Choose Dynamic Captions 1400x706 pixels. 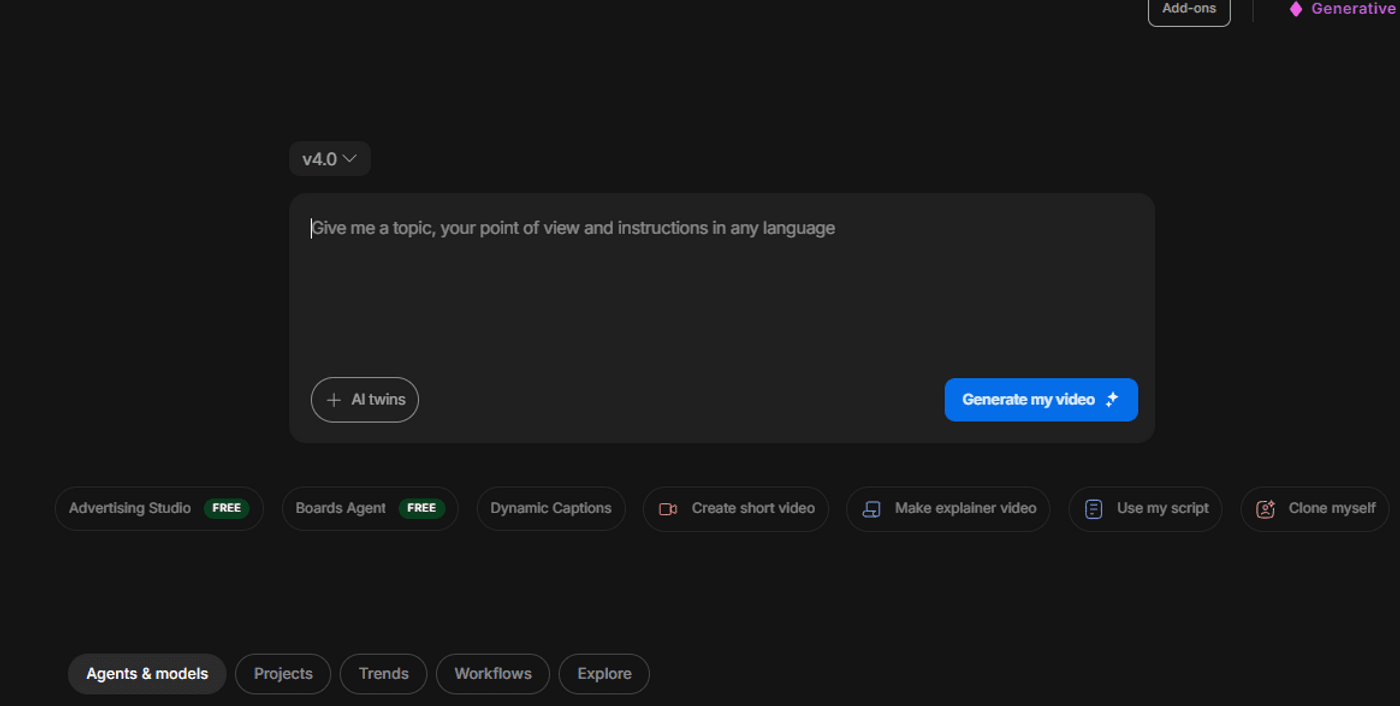(551, 509)
